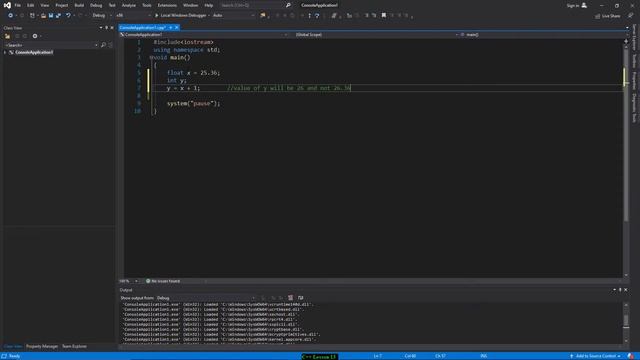Click the Live Share button

pyautogui.click(x=608, y=16)
